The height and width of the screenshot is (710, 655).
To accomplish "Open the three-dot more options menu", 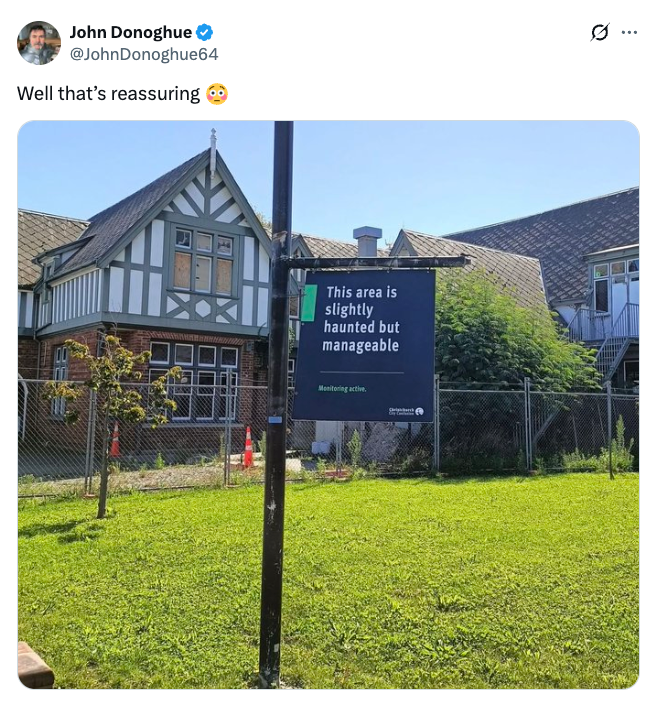I will click(x=630, y=32).
